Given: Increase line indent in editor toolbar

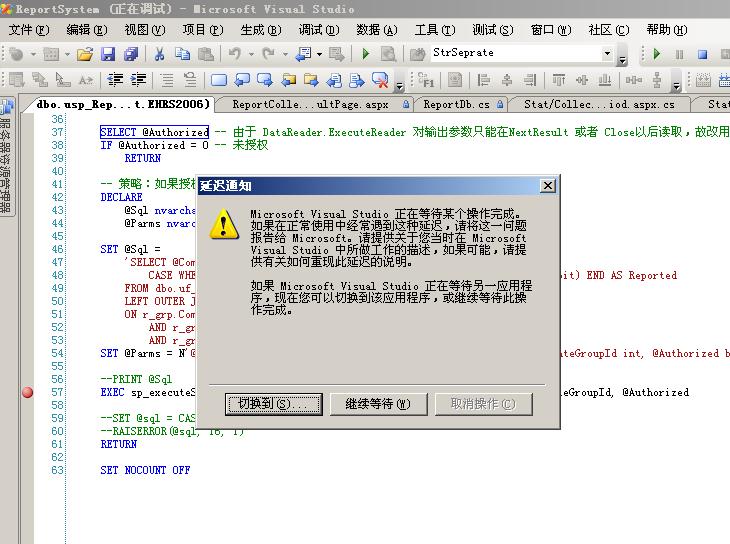Looking at the screenshot, I should (138, 80).
